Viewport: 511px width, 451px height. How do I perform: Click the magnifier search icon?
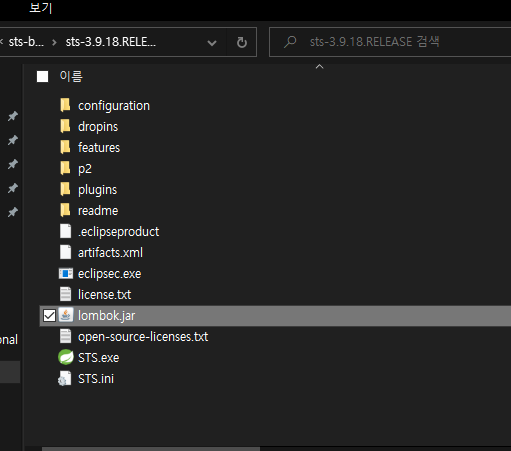click(x=290, y=42)
